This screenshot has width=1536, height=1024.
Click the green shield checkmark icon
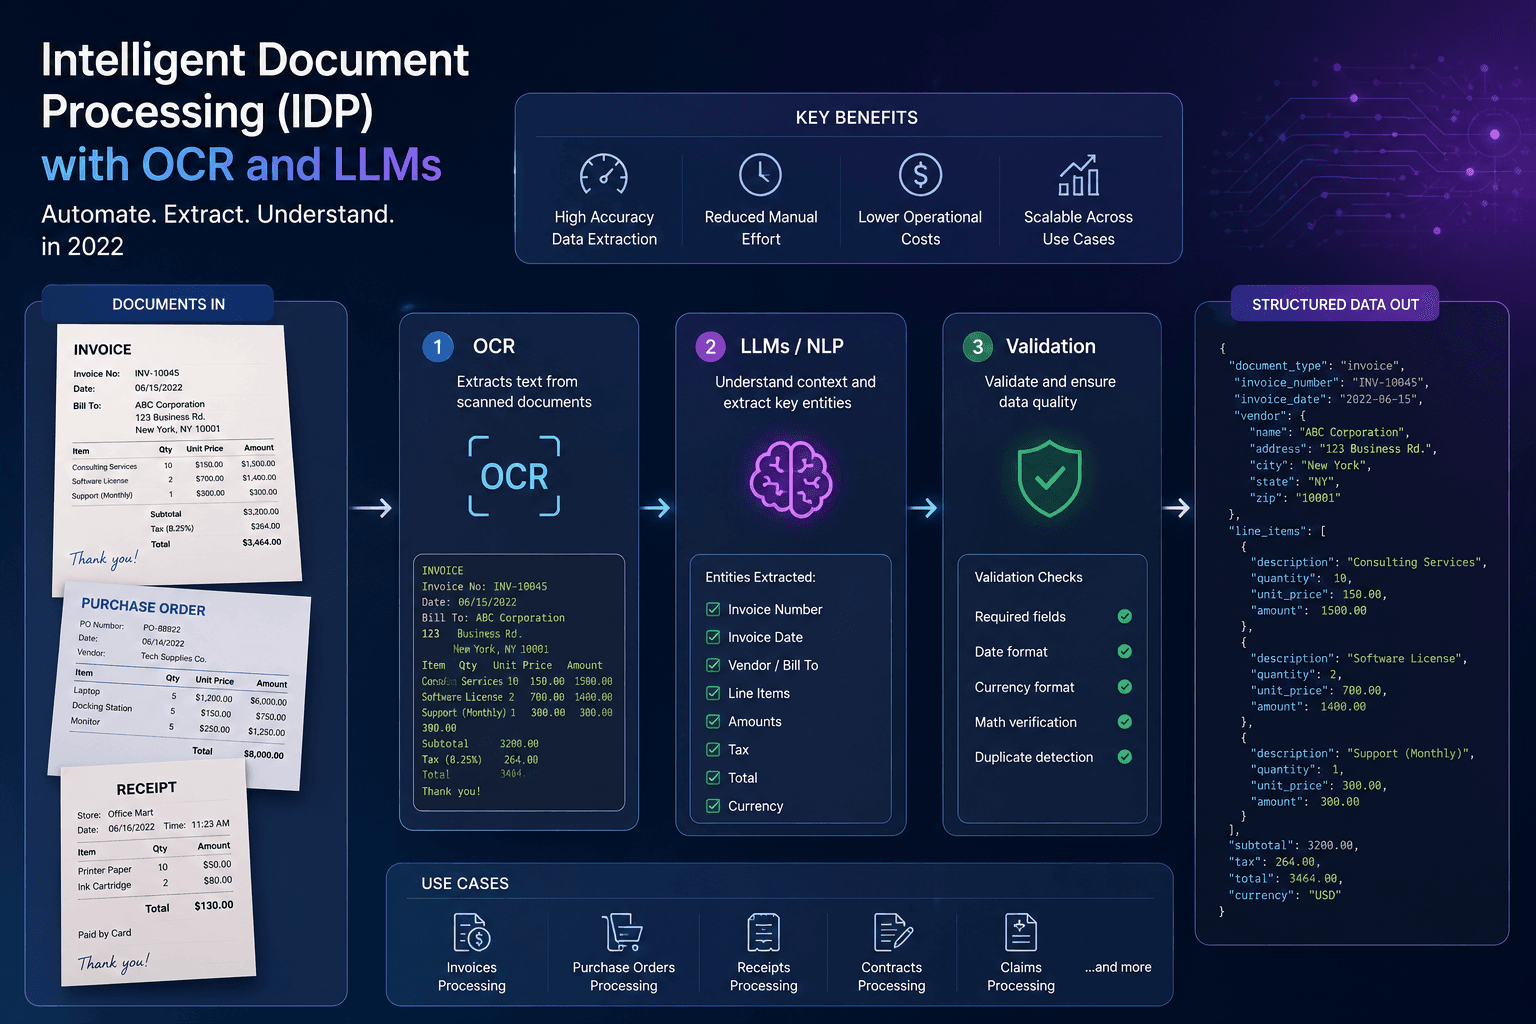point(1049,478)
